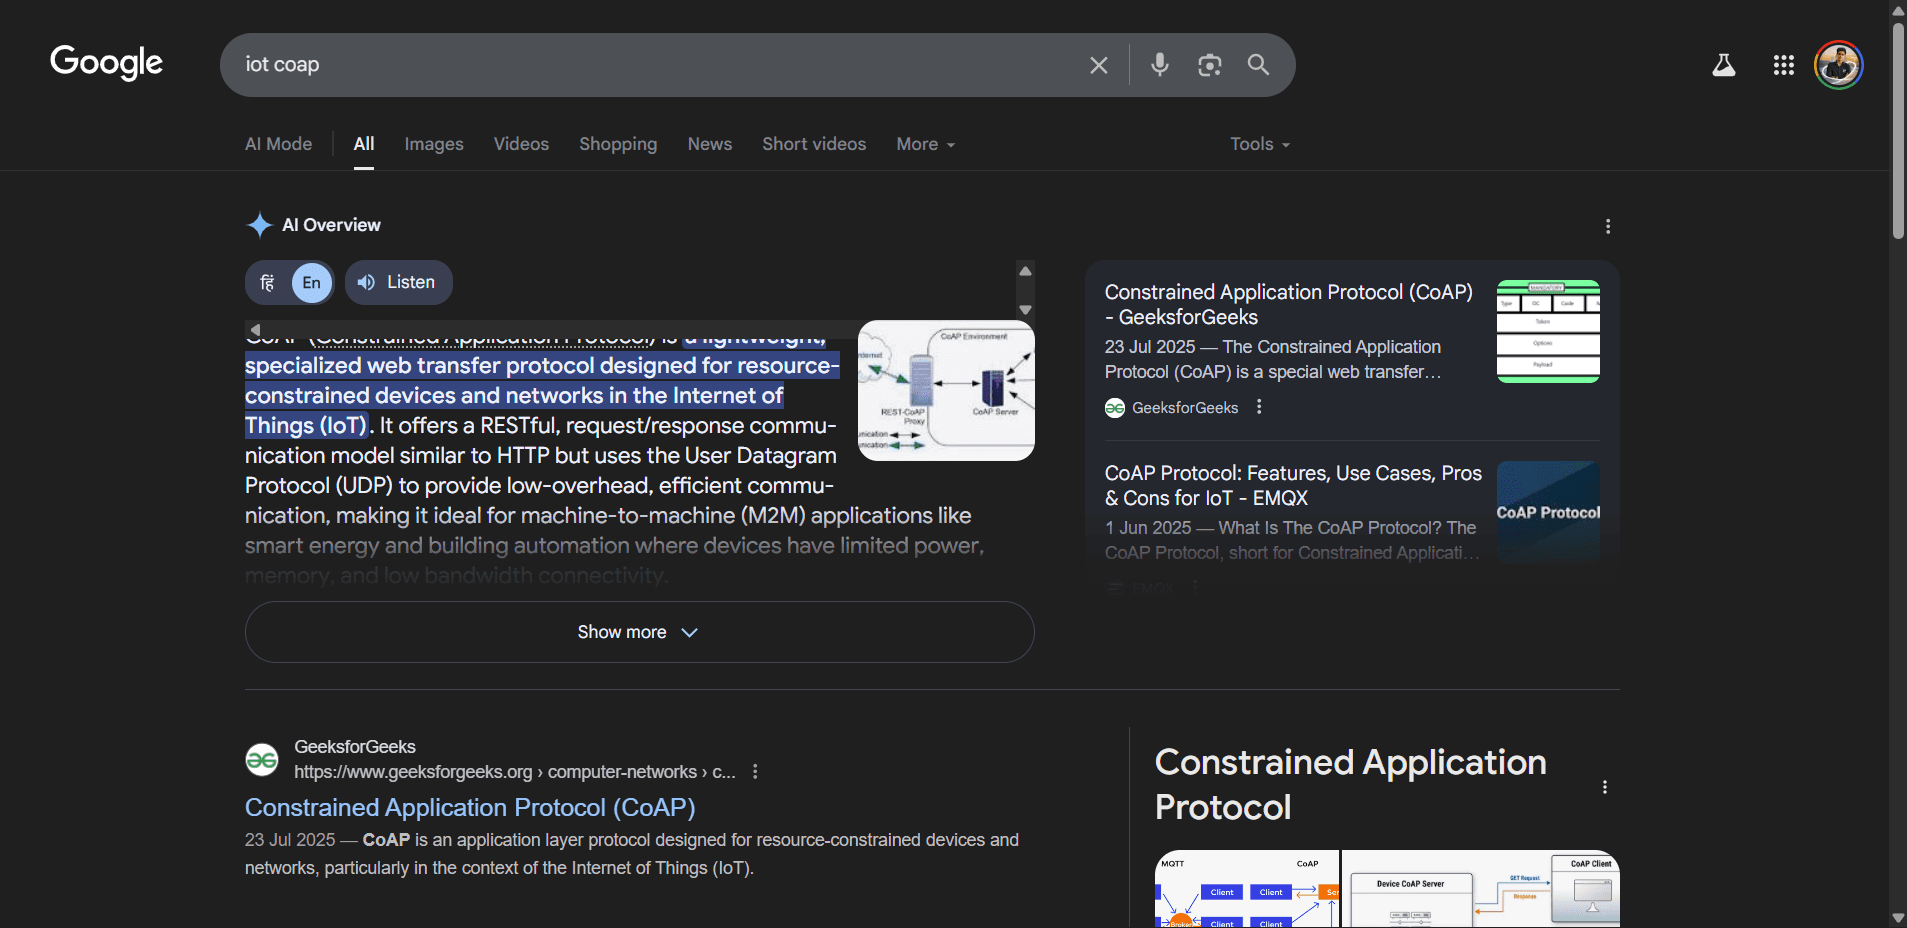Open GeeksforGeeks source card thumbnail
Image resolution: width=1907 pixels, height=928 pixels.
[x=1548, y=331]
